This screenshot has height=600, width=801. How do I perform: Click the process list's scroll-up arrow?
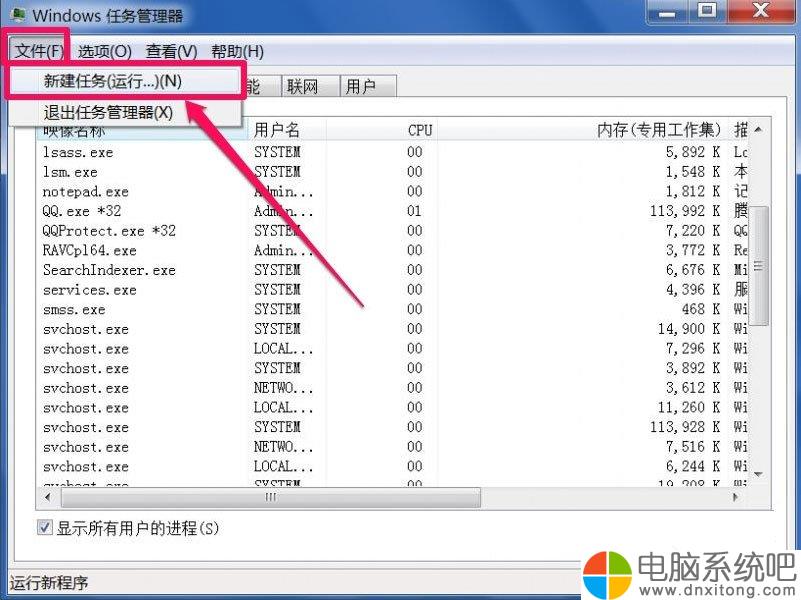pyautogui.click(x=759, y=129)
